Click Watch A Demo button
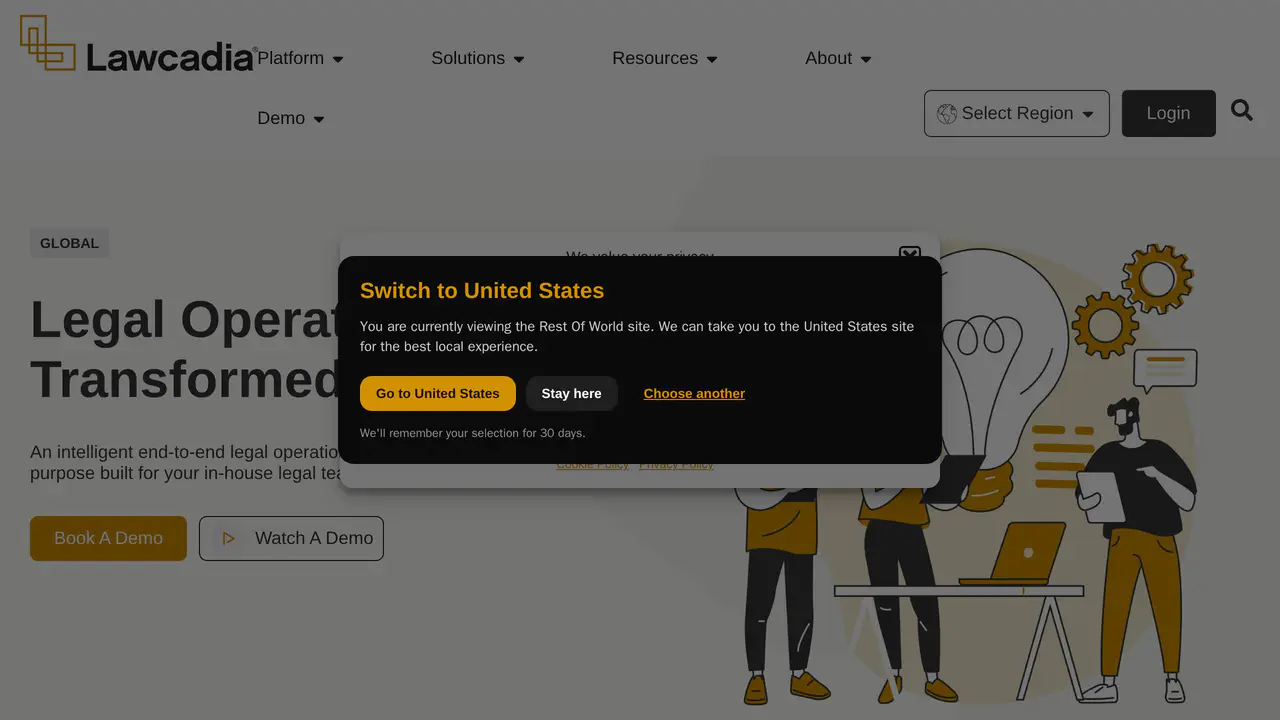Viewport: 1280px width, 720px height. pos(291,538)
